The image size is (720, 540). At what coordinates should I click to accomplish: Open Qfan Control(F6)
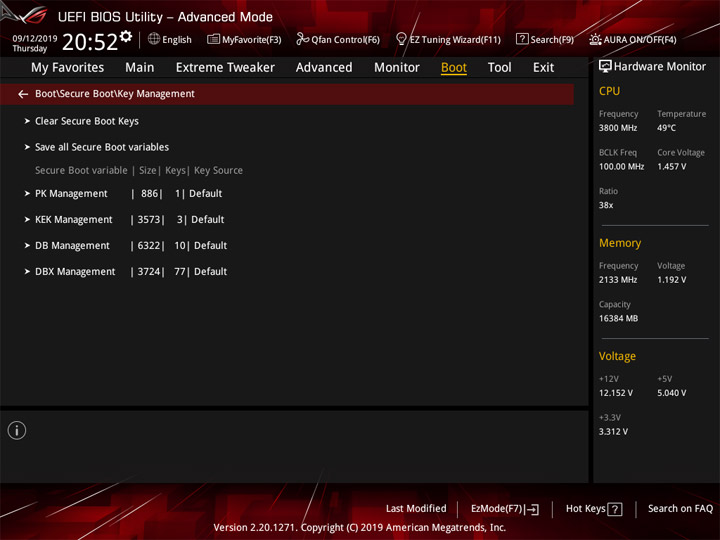point(345,39)
